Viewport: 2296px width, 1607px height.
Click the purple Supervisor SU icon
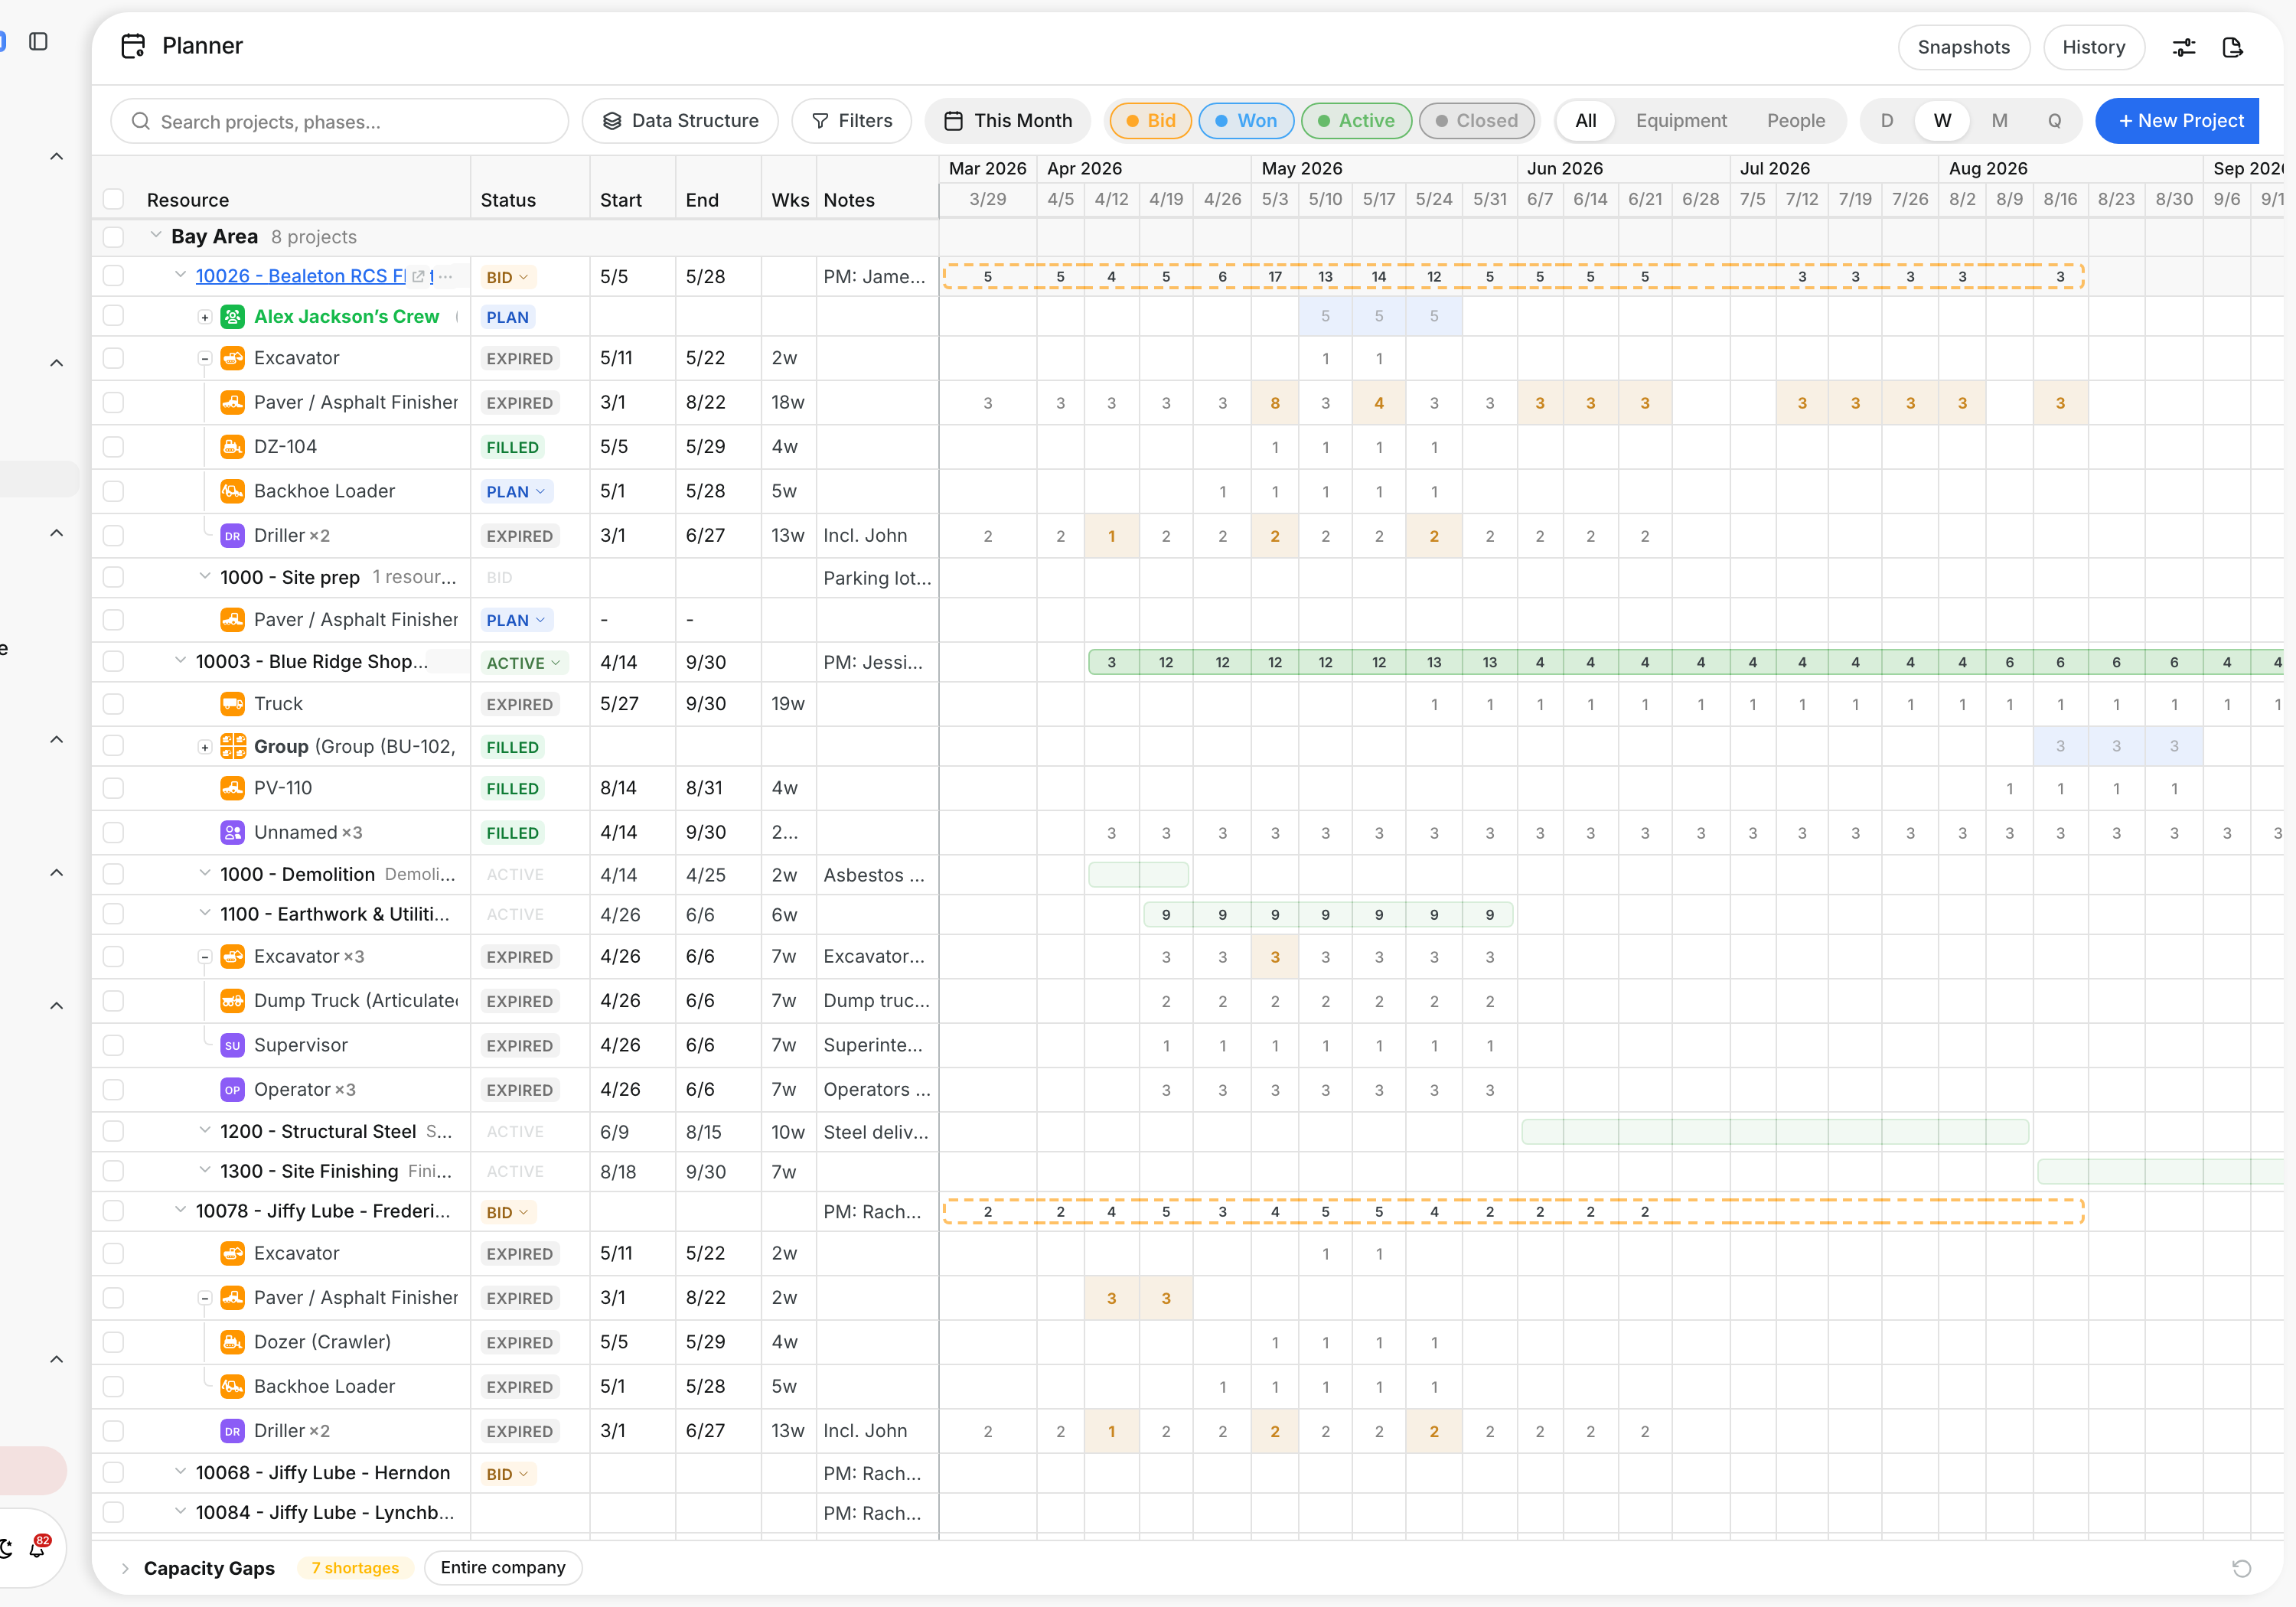[232, 1045]
